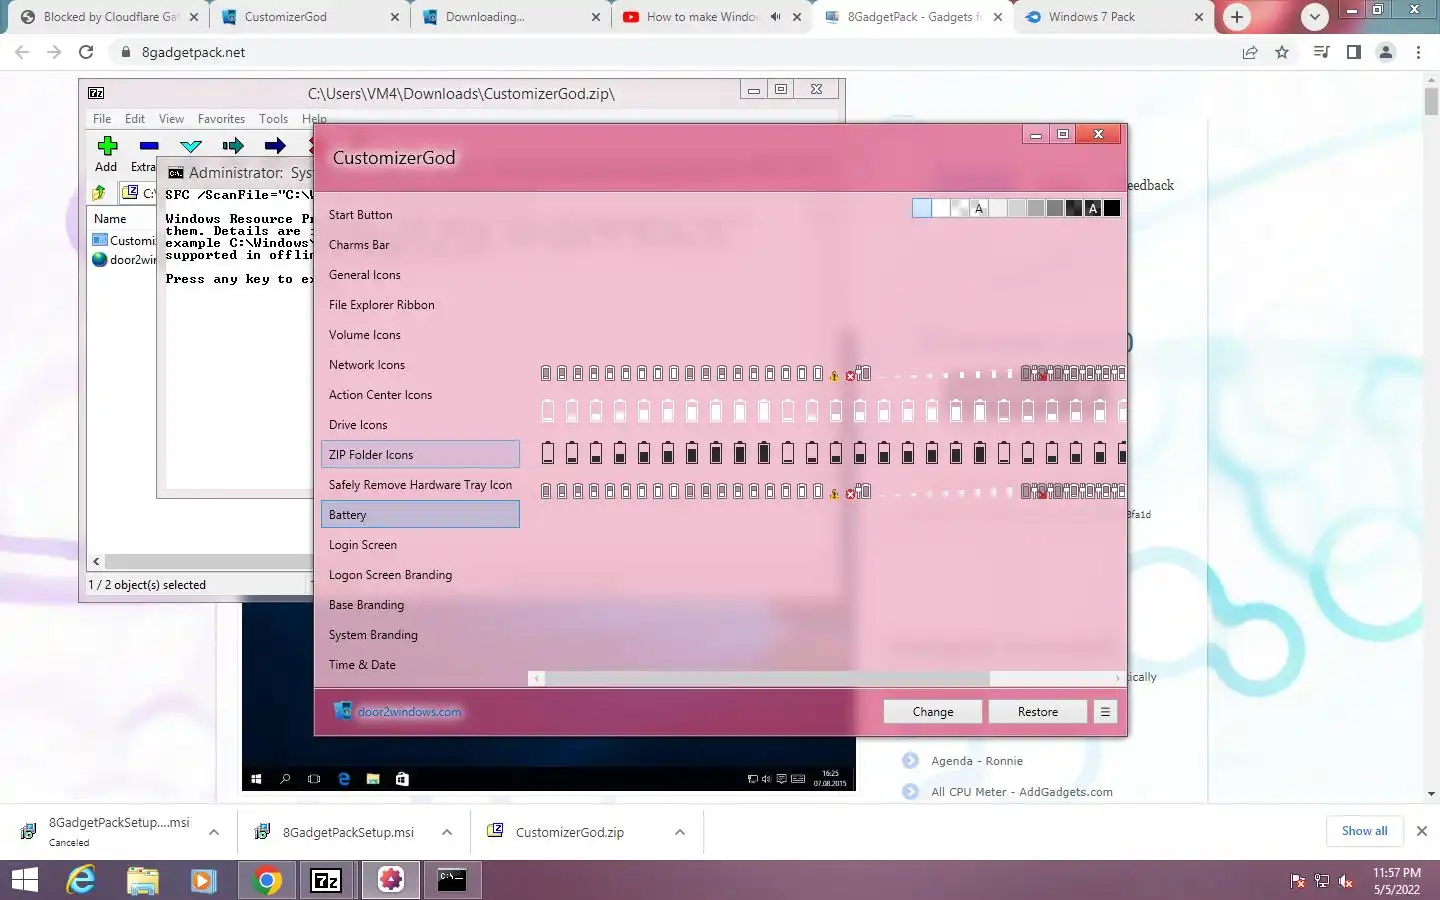Screen dimensions: 1440x900
Task: Click the Chrome profile avatar icon
Action: [x=1386, y=52]
